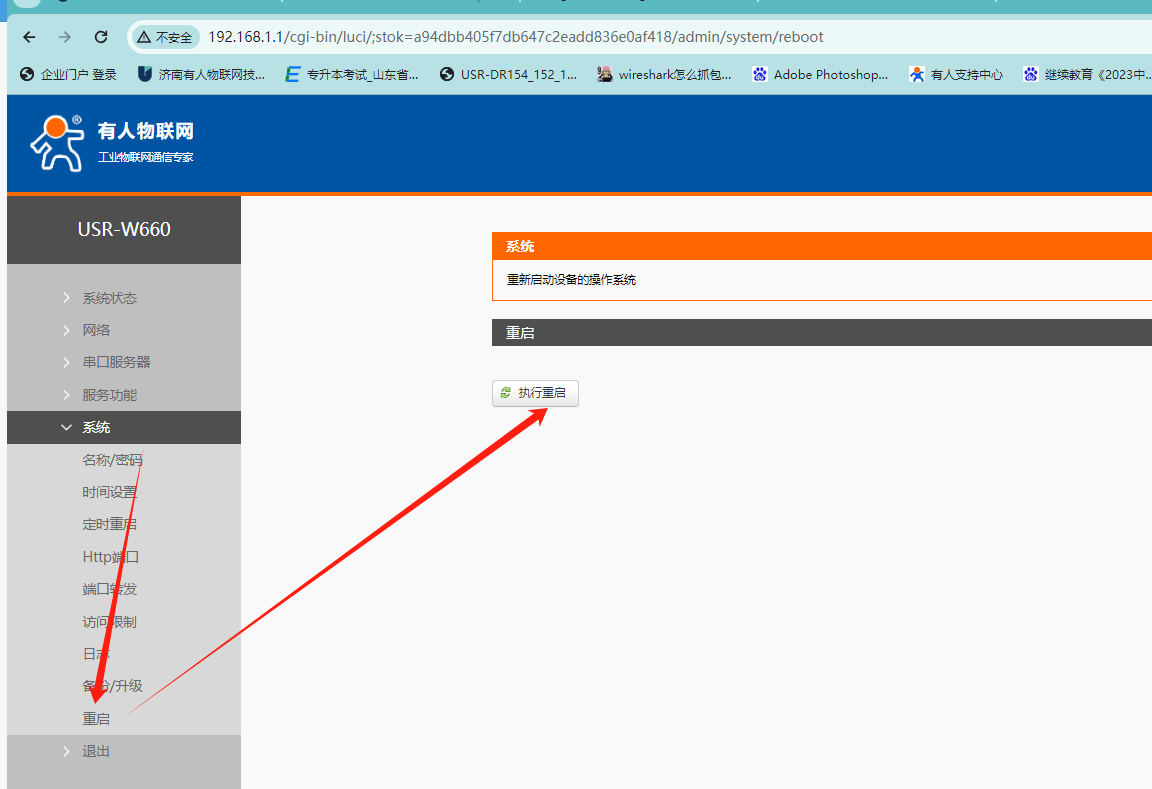The width and height of the screenshot is (1152, 789).
Task: Click the 工业物联网通信专家 link
Action: (146, 157)
